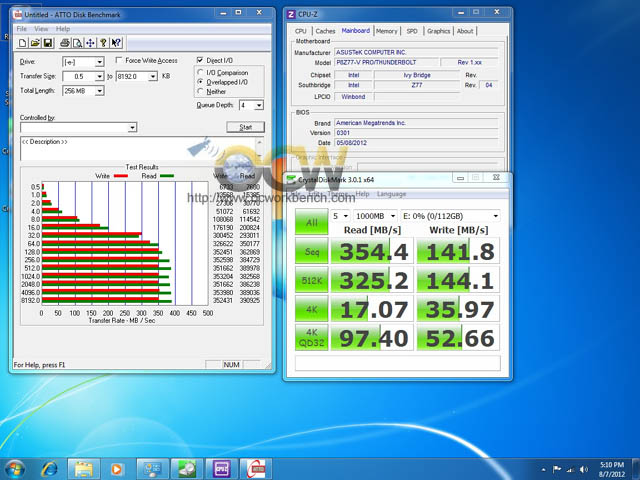Click the Print icon in ATTO toolbar
Screen dimensions: 640x480
[64, 43]
